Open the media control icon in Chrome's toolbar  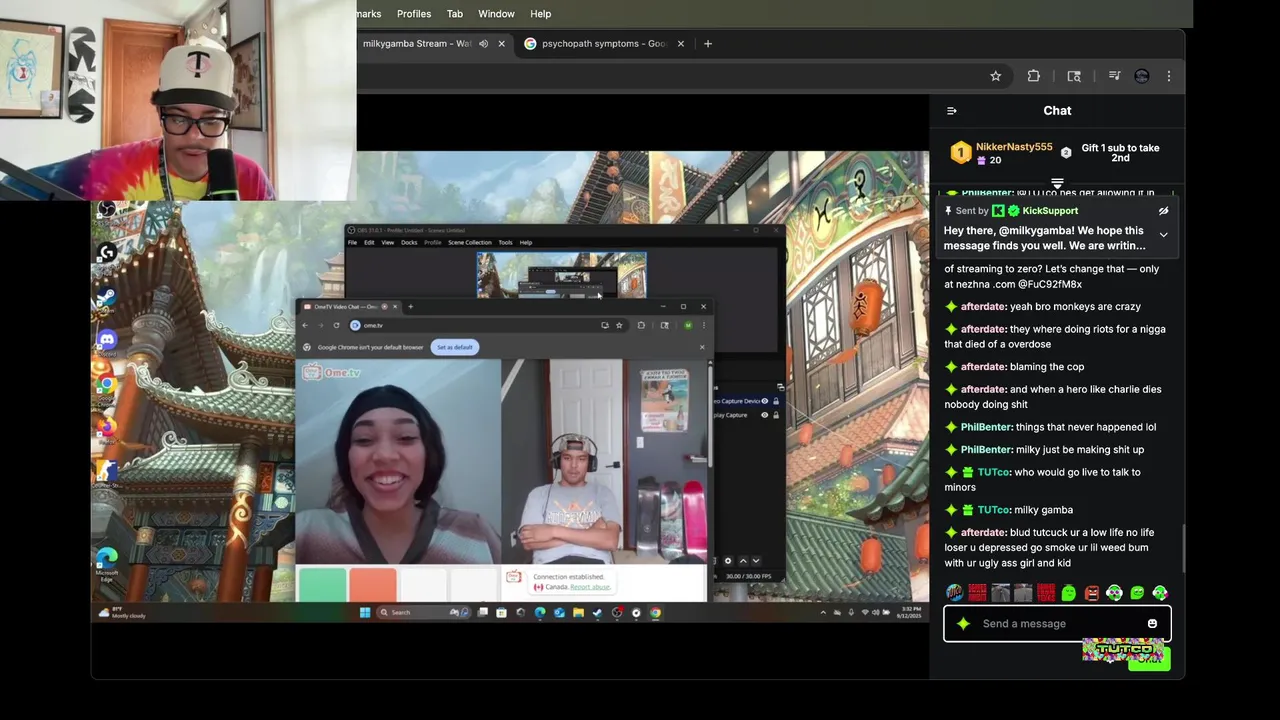[x=1114, y=76]
